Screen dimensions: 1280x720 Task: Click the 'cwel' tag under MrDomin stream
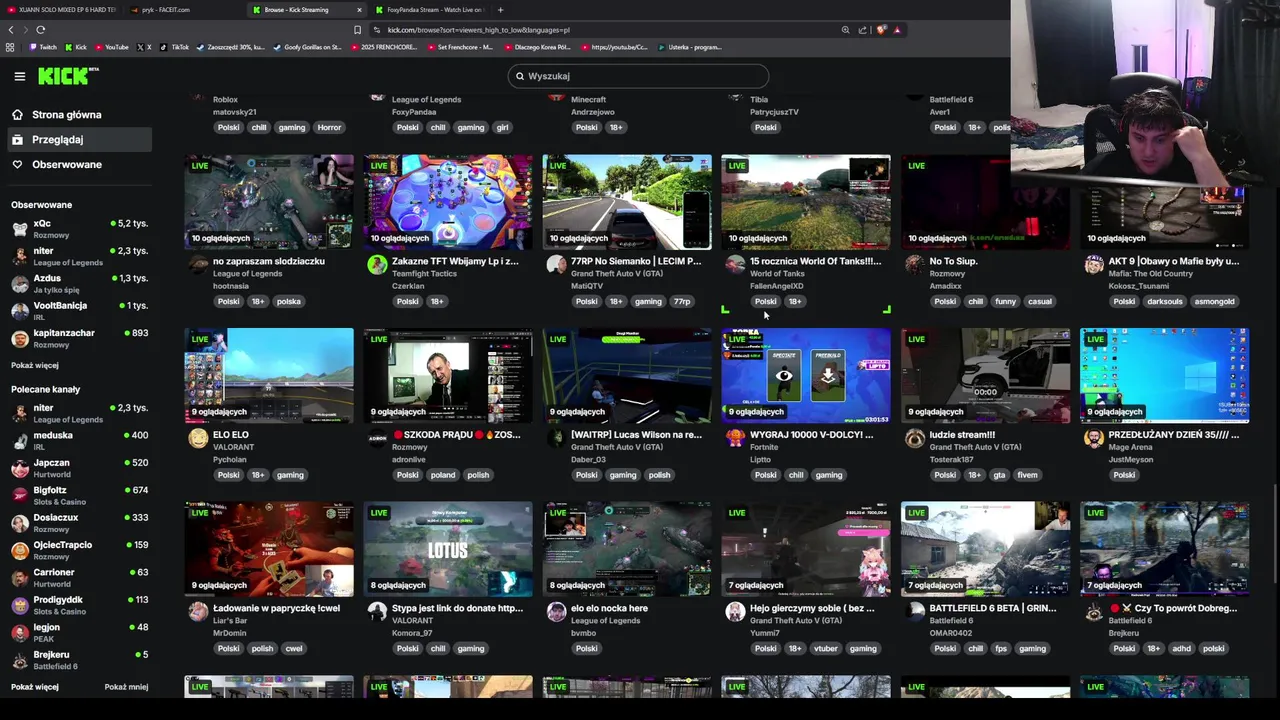pos(294,648)
